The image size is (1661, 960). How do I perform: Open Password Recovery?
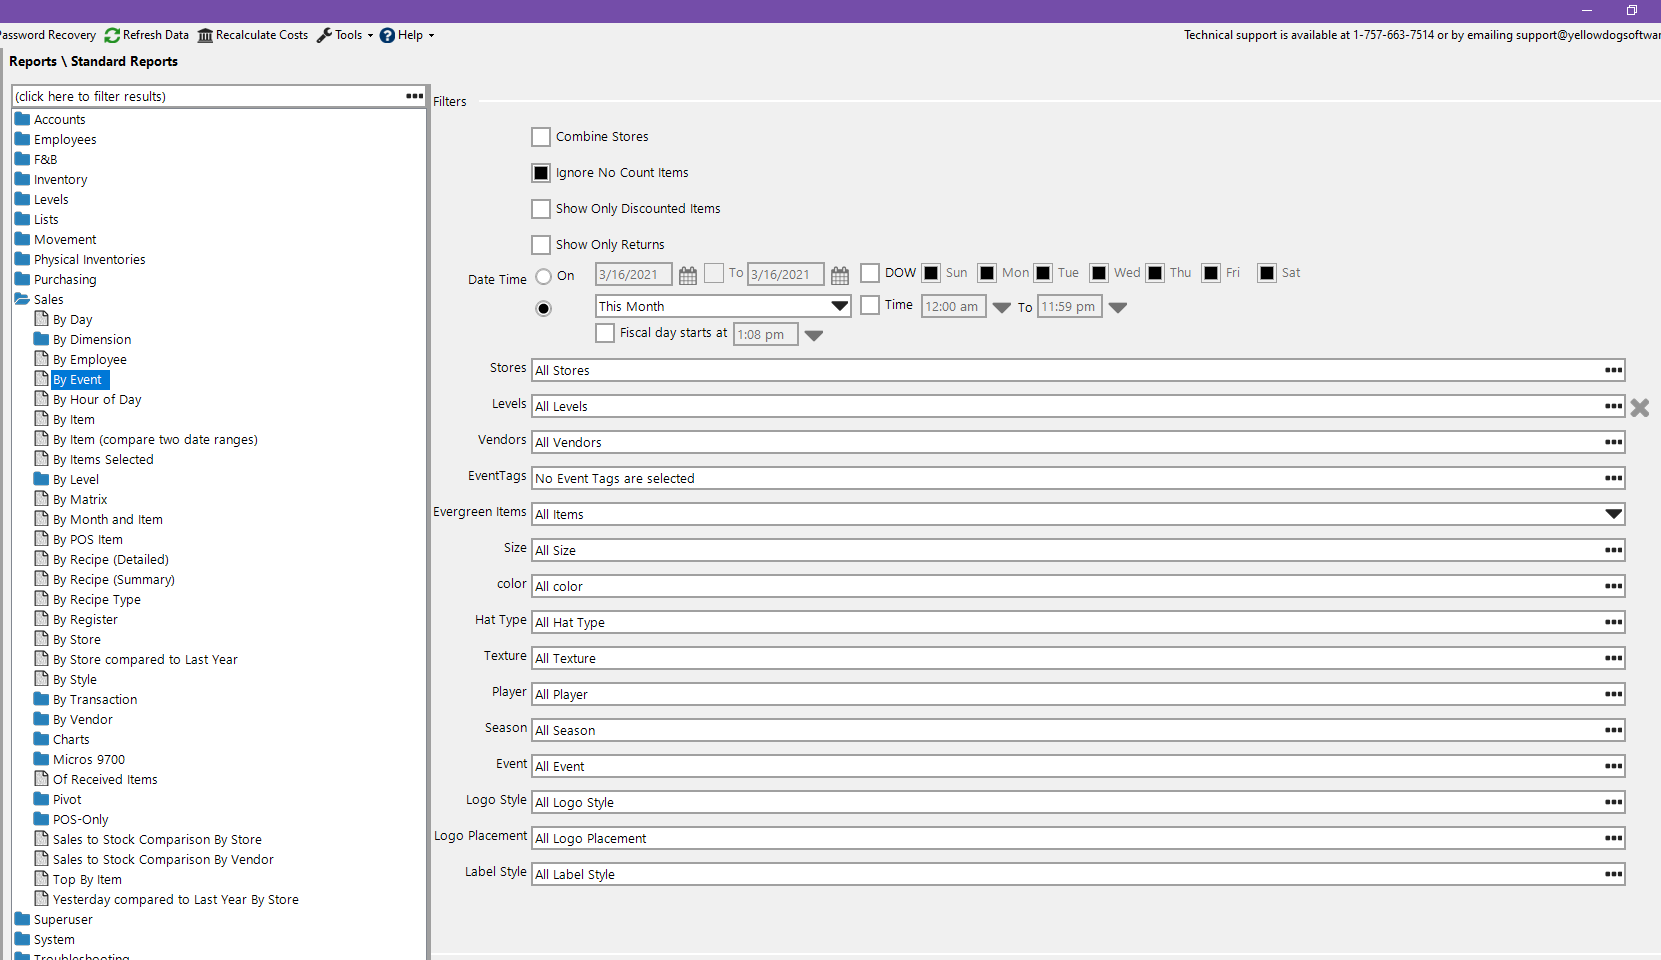pos(48,35)
